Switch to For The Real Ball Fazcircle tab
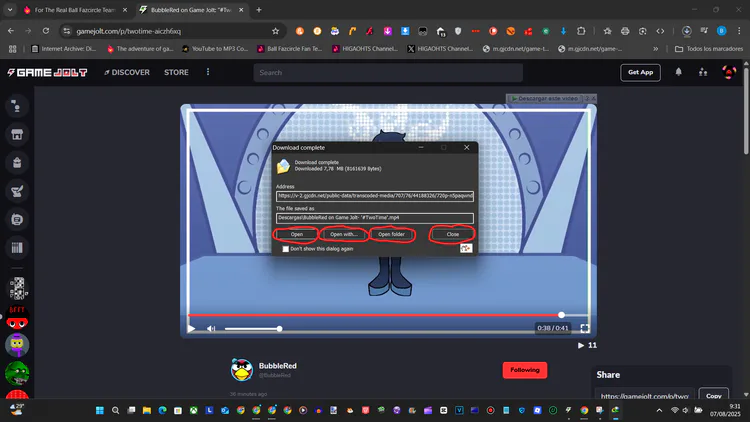Viewport: 750px width, 422px height. (75, 10)
